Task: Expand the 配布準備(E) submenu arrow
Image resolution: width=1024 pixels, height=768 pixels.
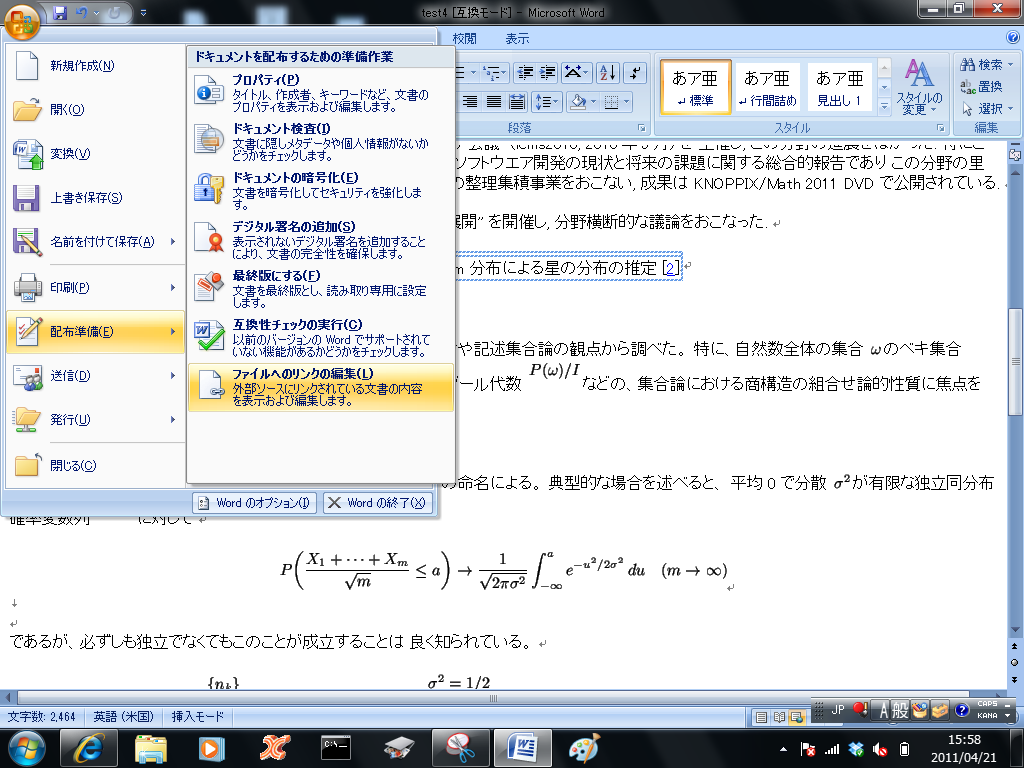Action: click(x=173, y=332)
